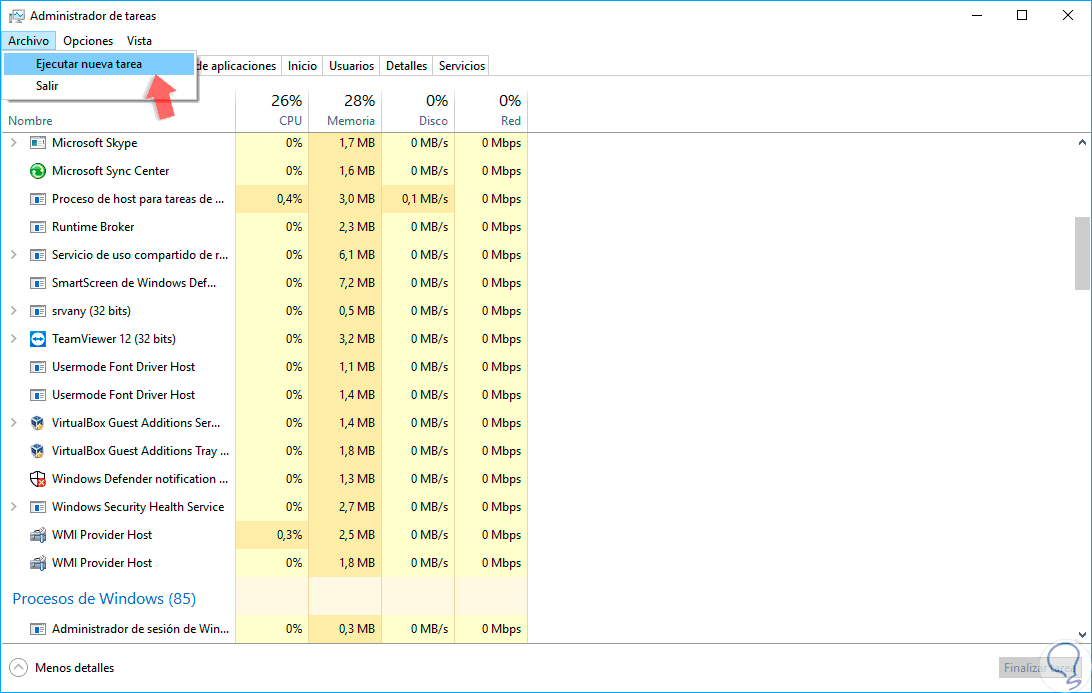Maximize the Task Manager window
This screenshot has height=693, width=1092.
point(1022,15)
